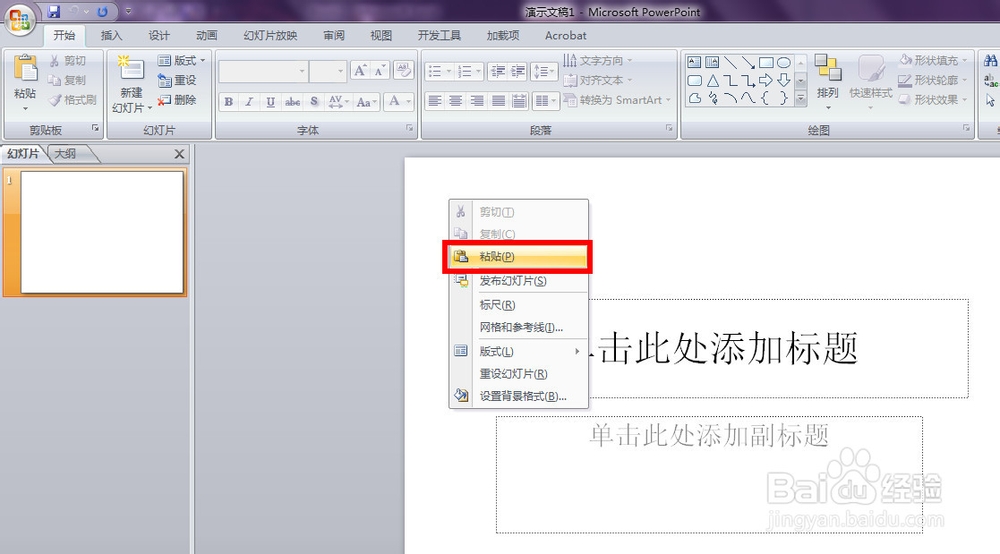1000x554 pixels.
Task: Open Layout (版式) context submenu
Action: click(x=518, y=351)
